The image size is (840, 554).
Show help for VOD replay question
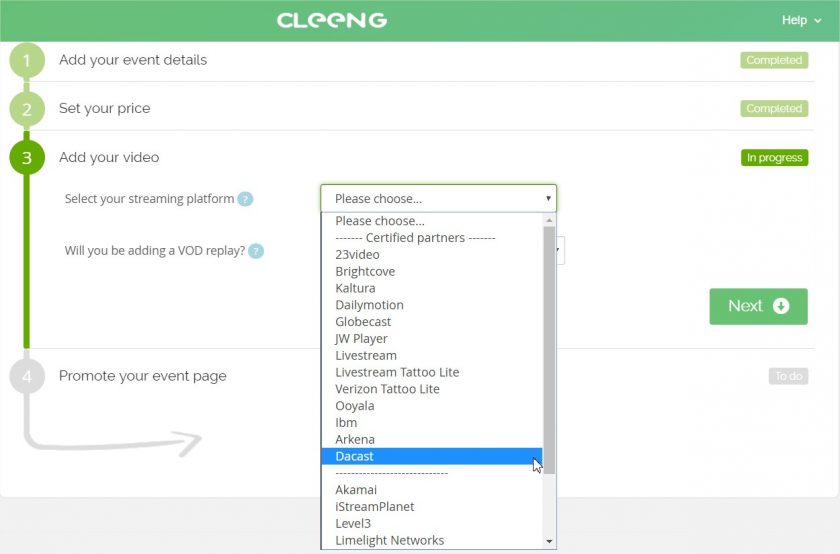click(x=256, y=251)
